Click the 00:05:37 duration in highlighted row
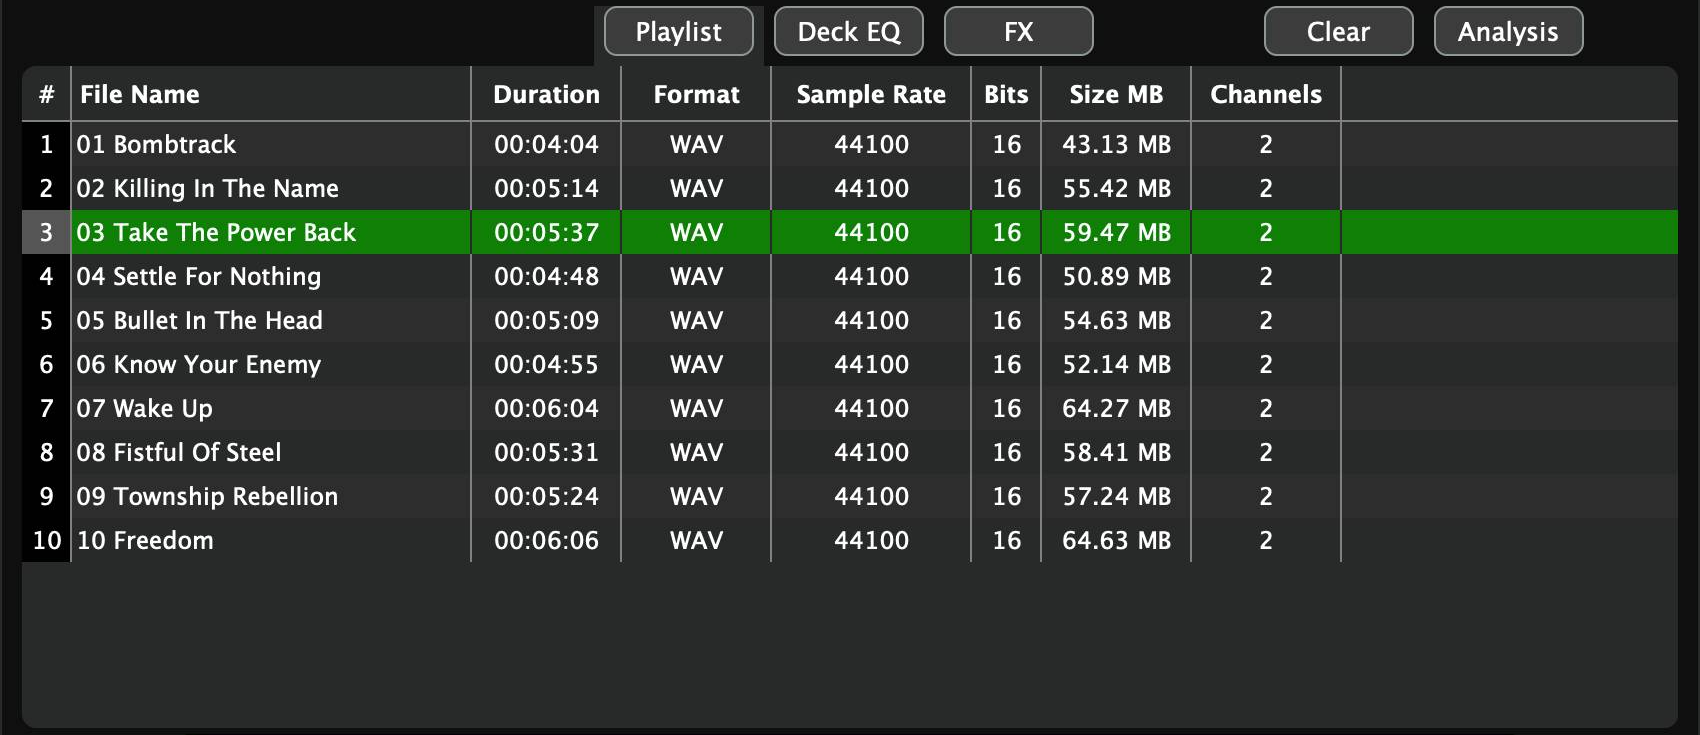Viewport: 1700px width, 735px height. click(546, 232)
